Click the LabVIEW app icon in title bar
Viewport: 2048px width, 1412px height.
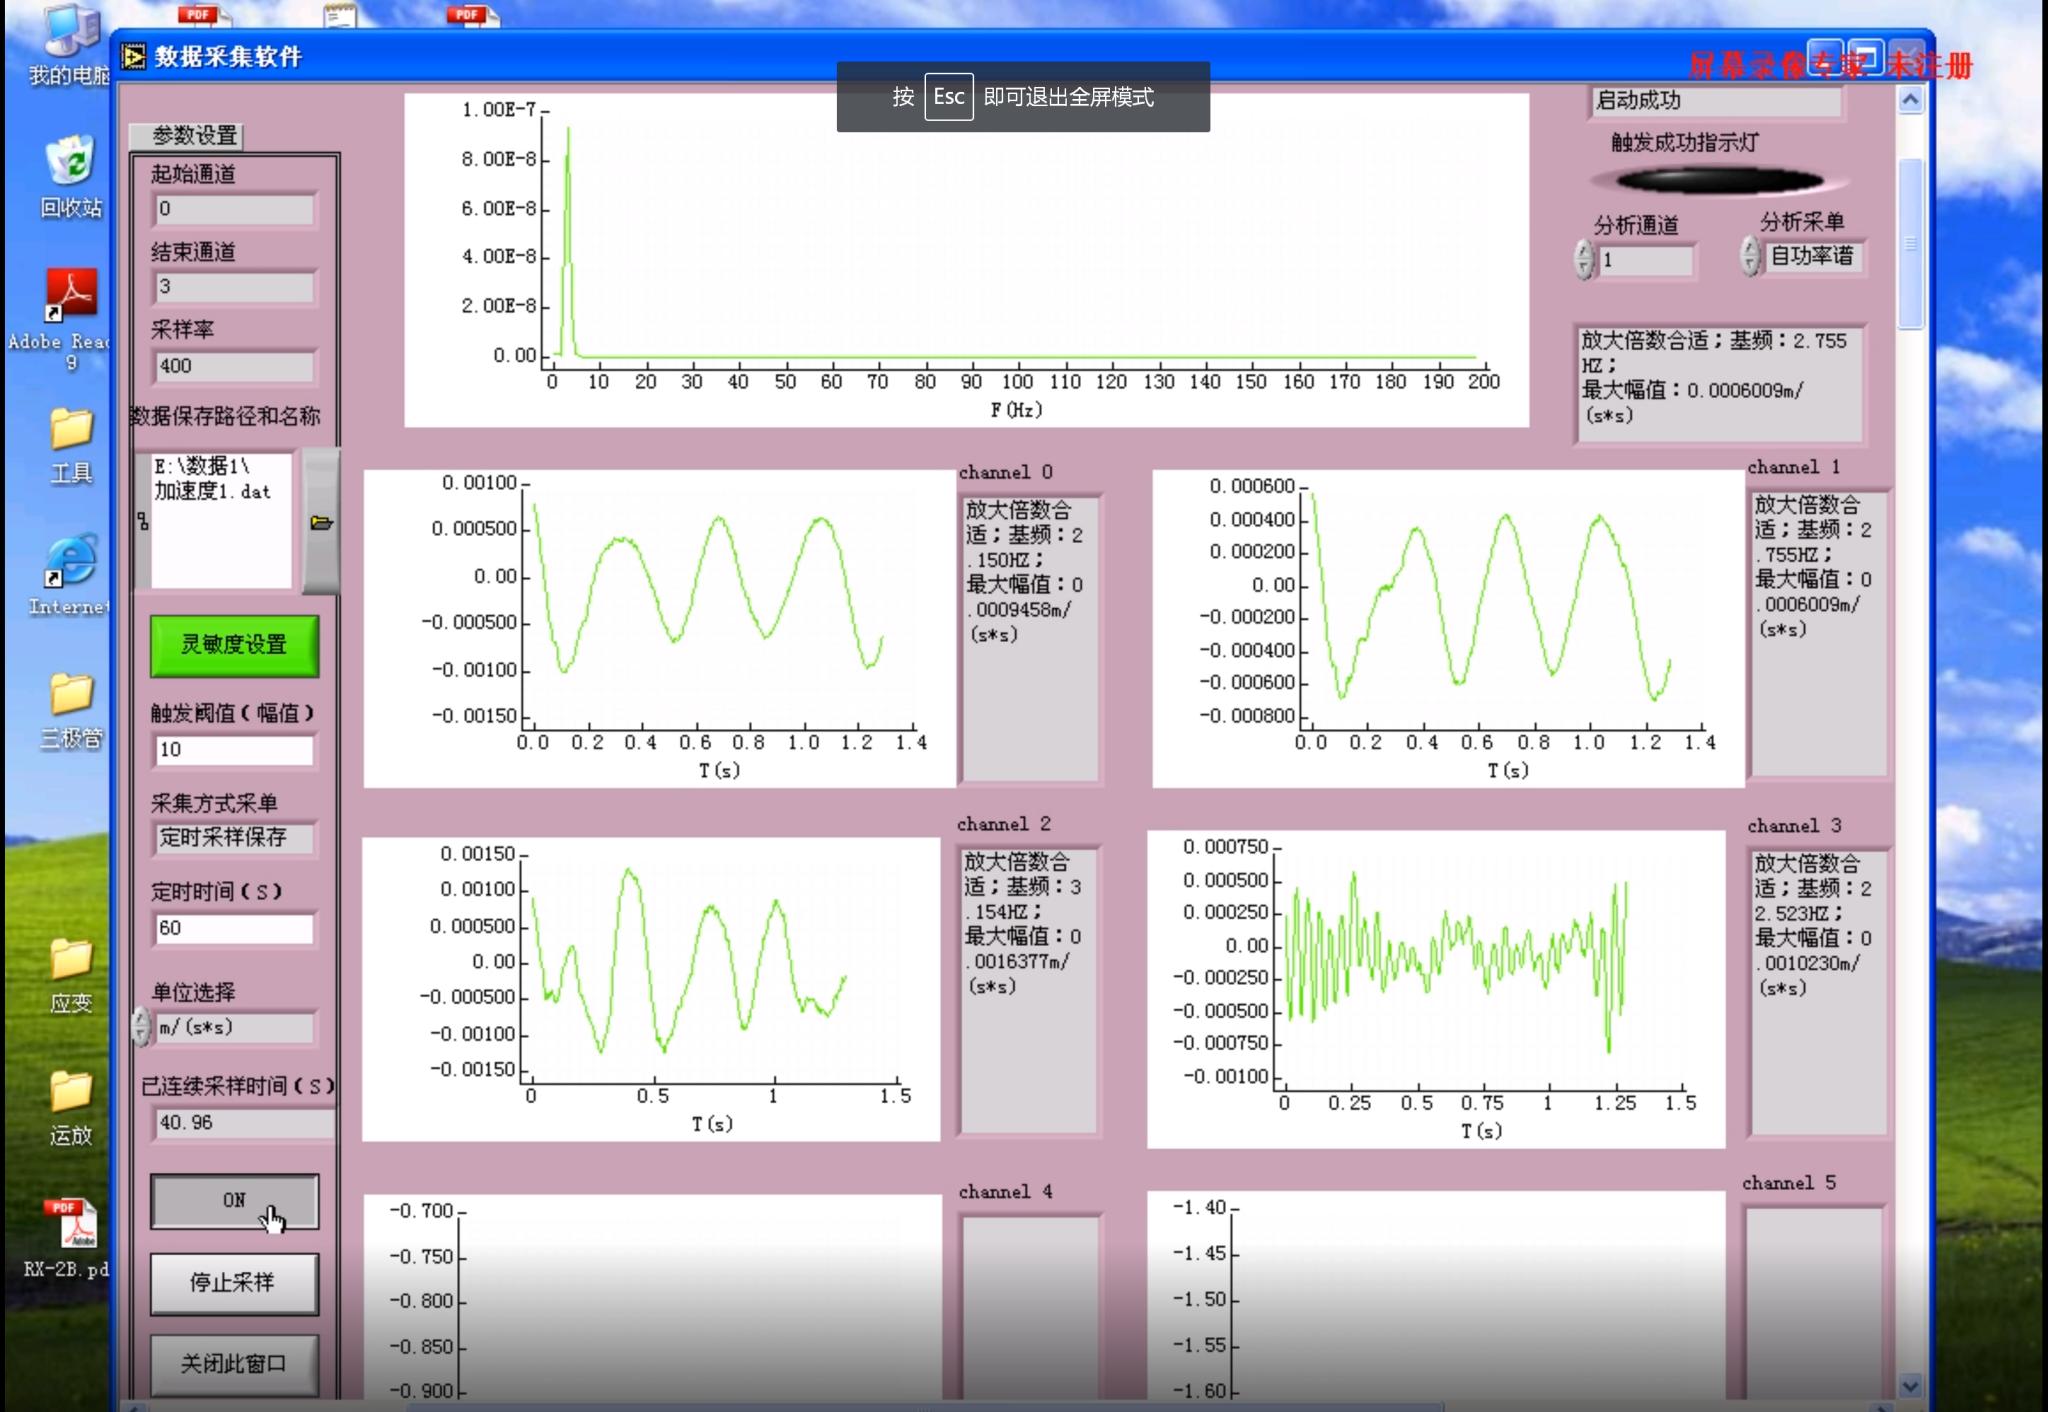(x=133, y=57)
